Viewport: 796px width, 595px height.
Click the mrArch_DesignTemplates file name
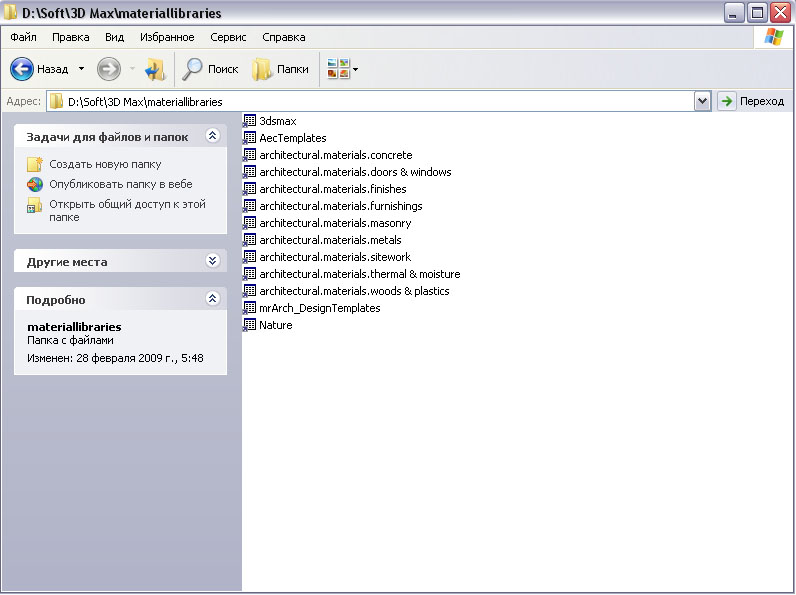click(319, 308)
